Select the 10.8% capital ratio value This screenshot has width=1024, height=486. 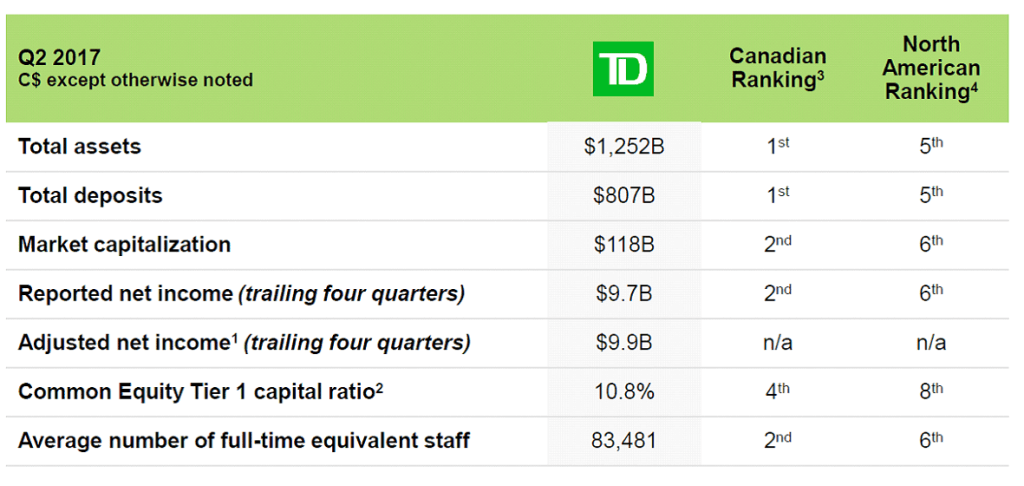(624, 392)
